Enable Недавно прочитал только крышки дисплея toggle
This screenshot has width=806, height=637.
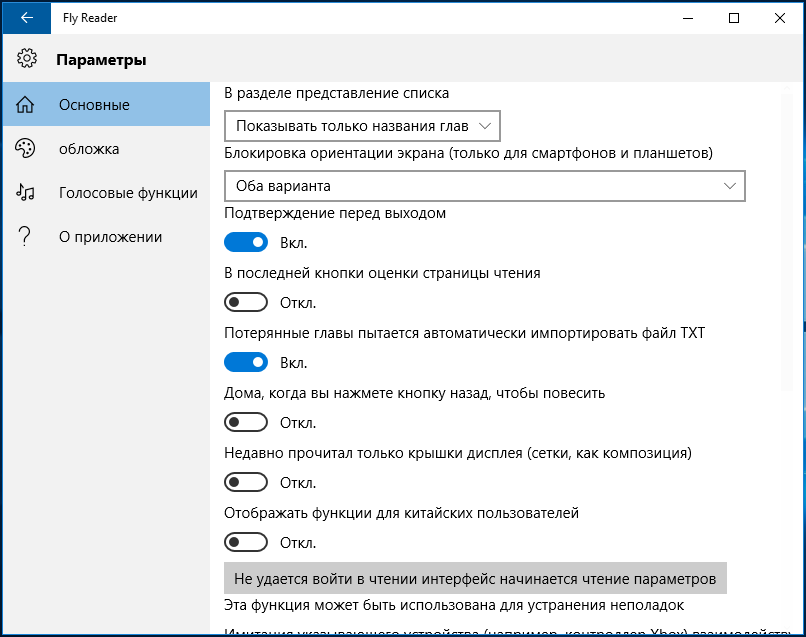[x=246, y=482]
